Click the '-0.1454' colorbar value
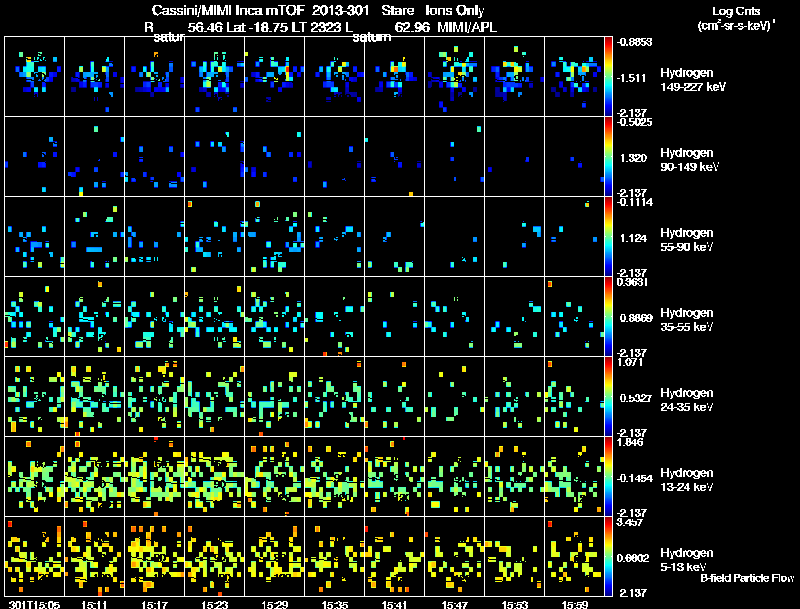800x609 pixels. 634,478
